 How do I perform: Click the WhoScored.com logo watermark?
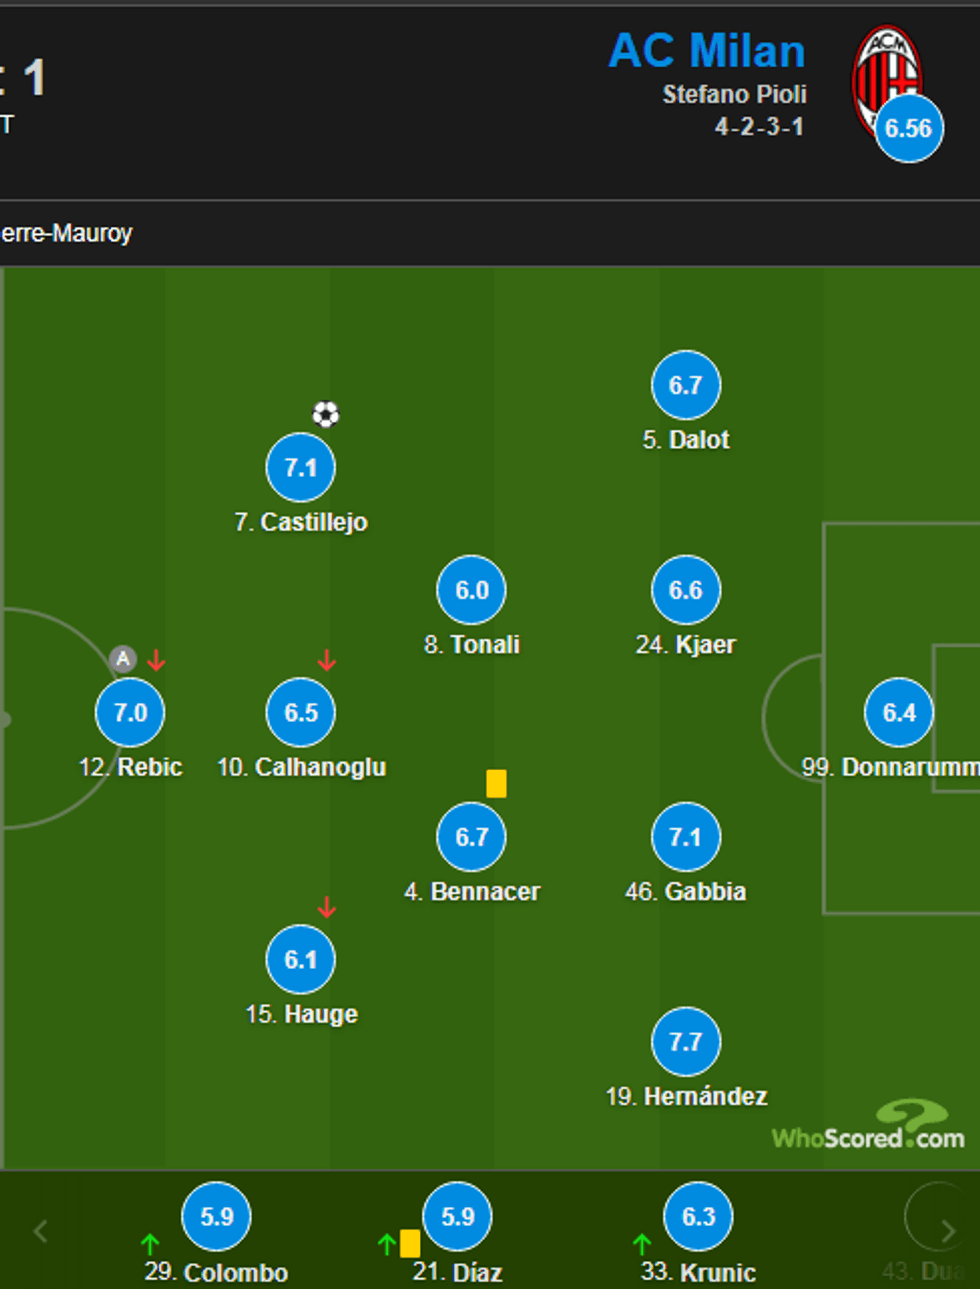coord(868,1126)
